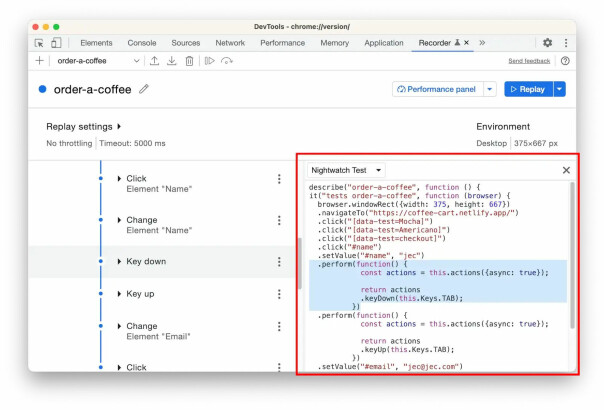Click the .setValue("#email") code line
Screen dimensions: 604x410
[x=390, y=366]
